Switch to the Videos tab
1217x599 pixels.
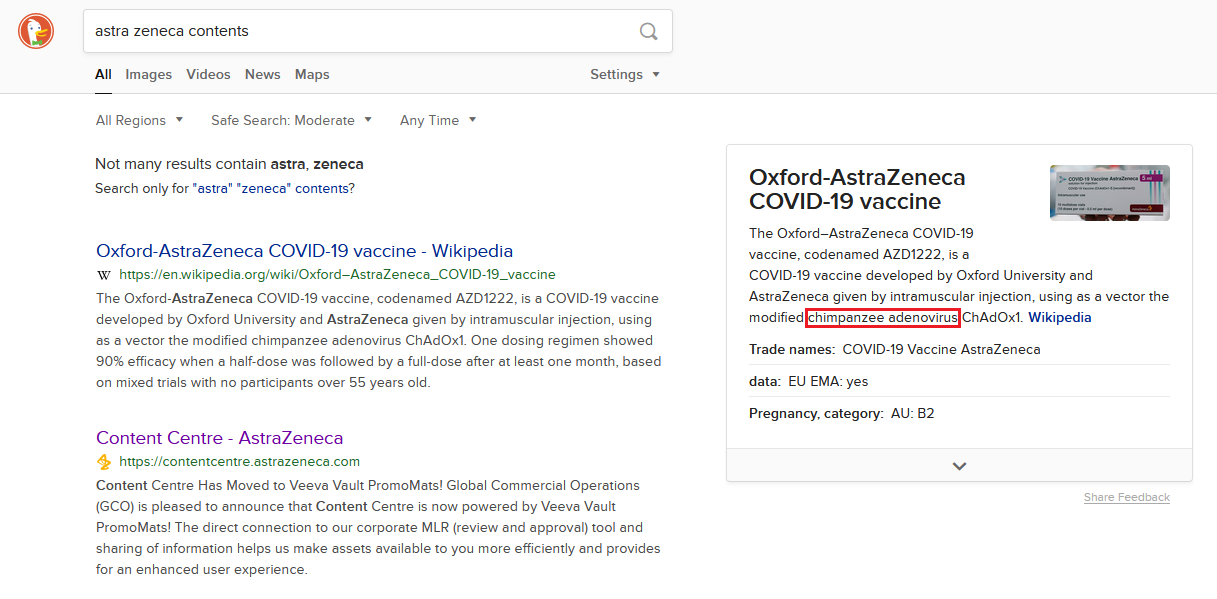[208, 74]
